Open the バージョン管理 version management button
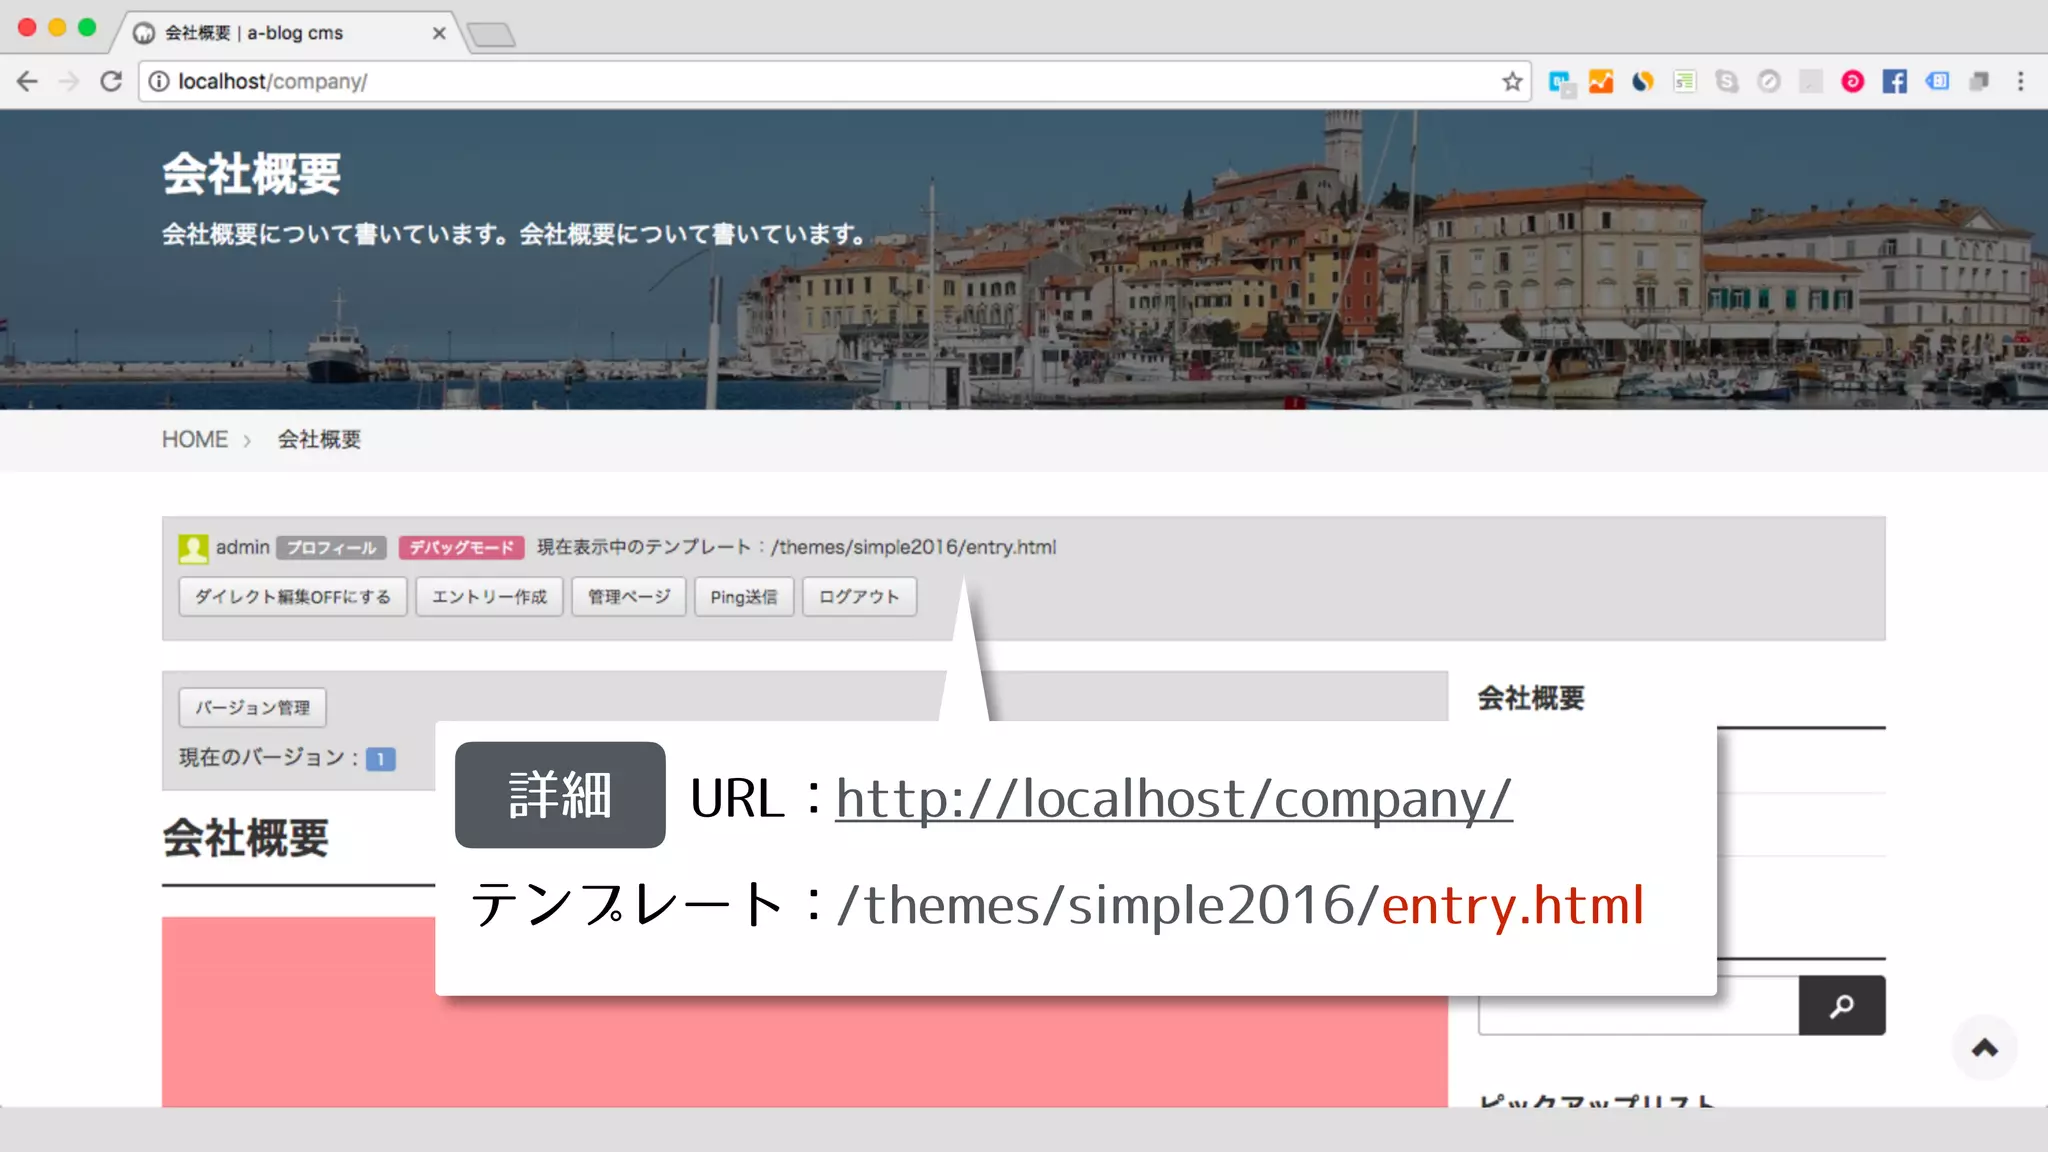 point(252,708)
